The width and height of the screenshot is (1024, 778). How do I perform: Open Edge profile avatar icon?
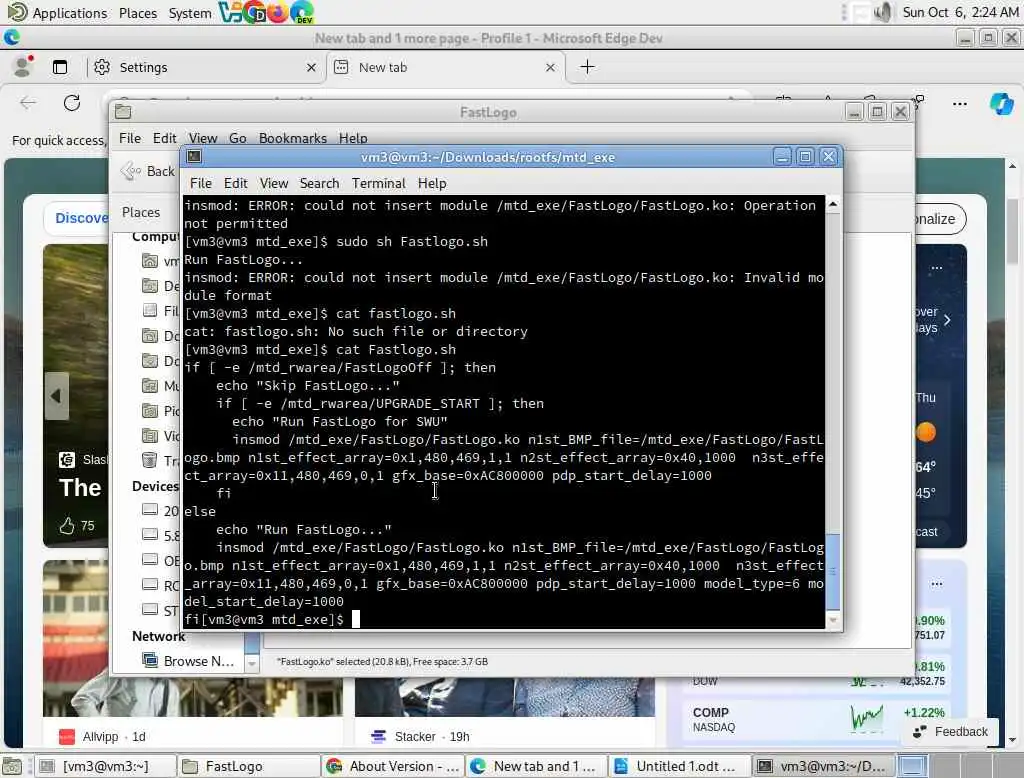click(24, 67)
